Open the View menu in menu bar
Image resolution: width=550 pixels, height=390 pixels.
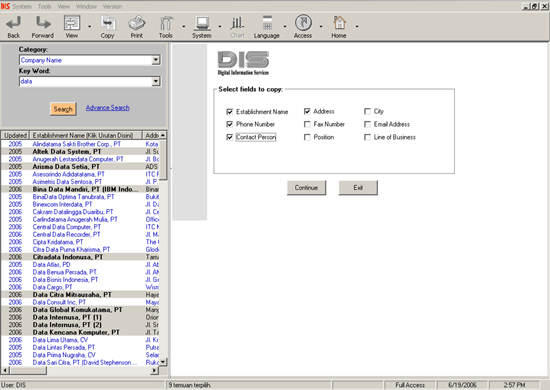[63, 6]
